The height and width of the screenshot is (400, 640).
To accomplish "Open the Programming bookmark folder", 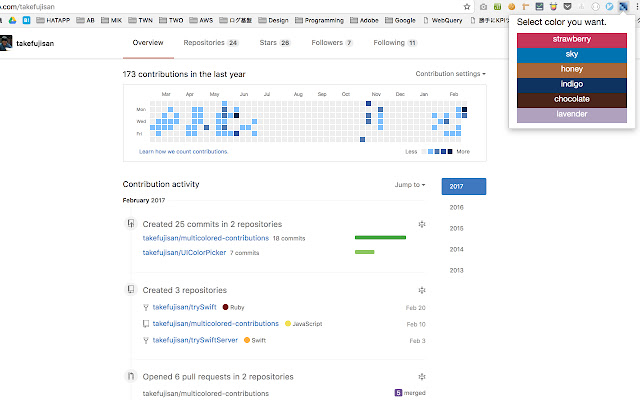I will pos(319,20).
